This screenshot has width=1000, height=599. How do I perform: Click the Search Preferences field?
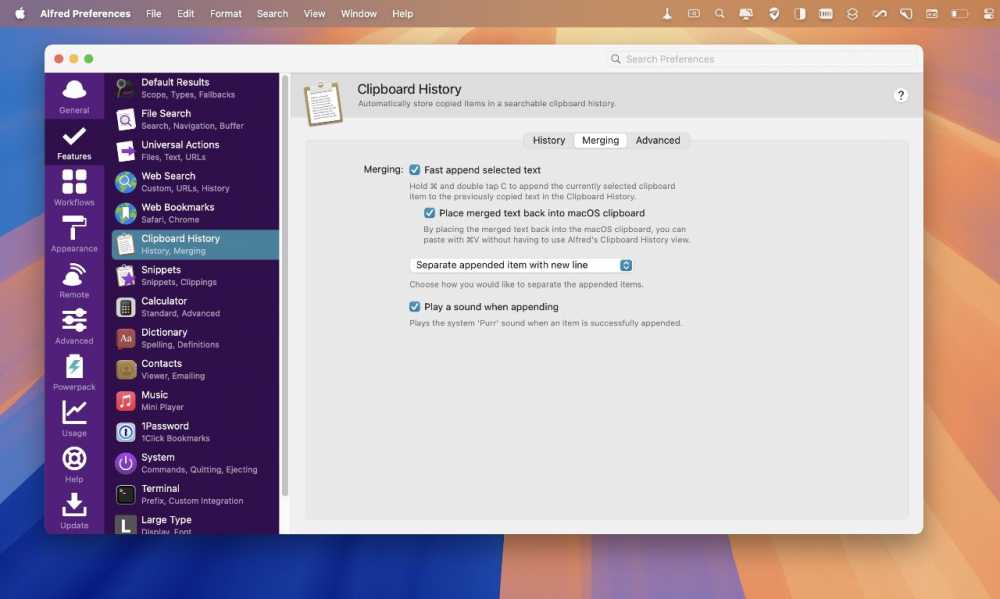(x=762, y=59)
